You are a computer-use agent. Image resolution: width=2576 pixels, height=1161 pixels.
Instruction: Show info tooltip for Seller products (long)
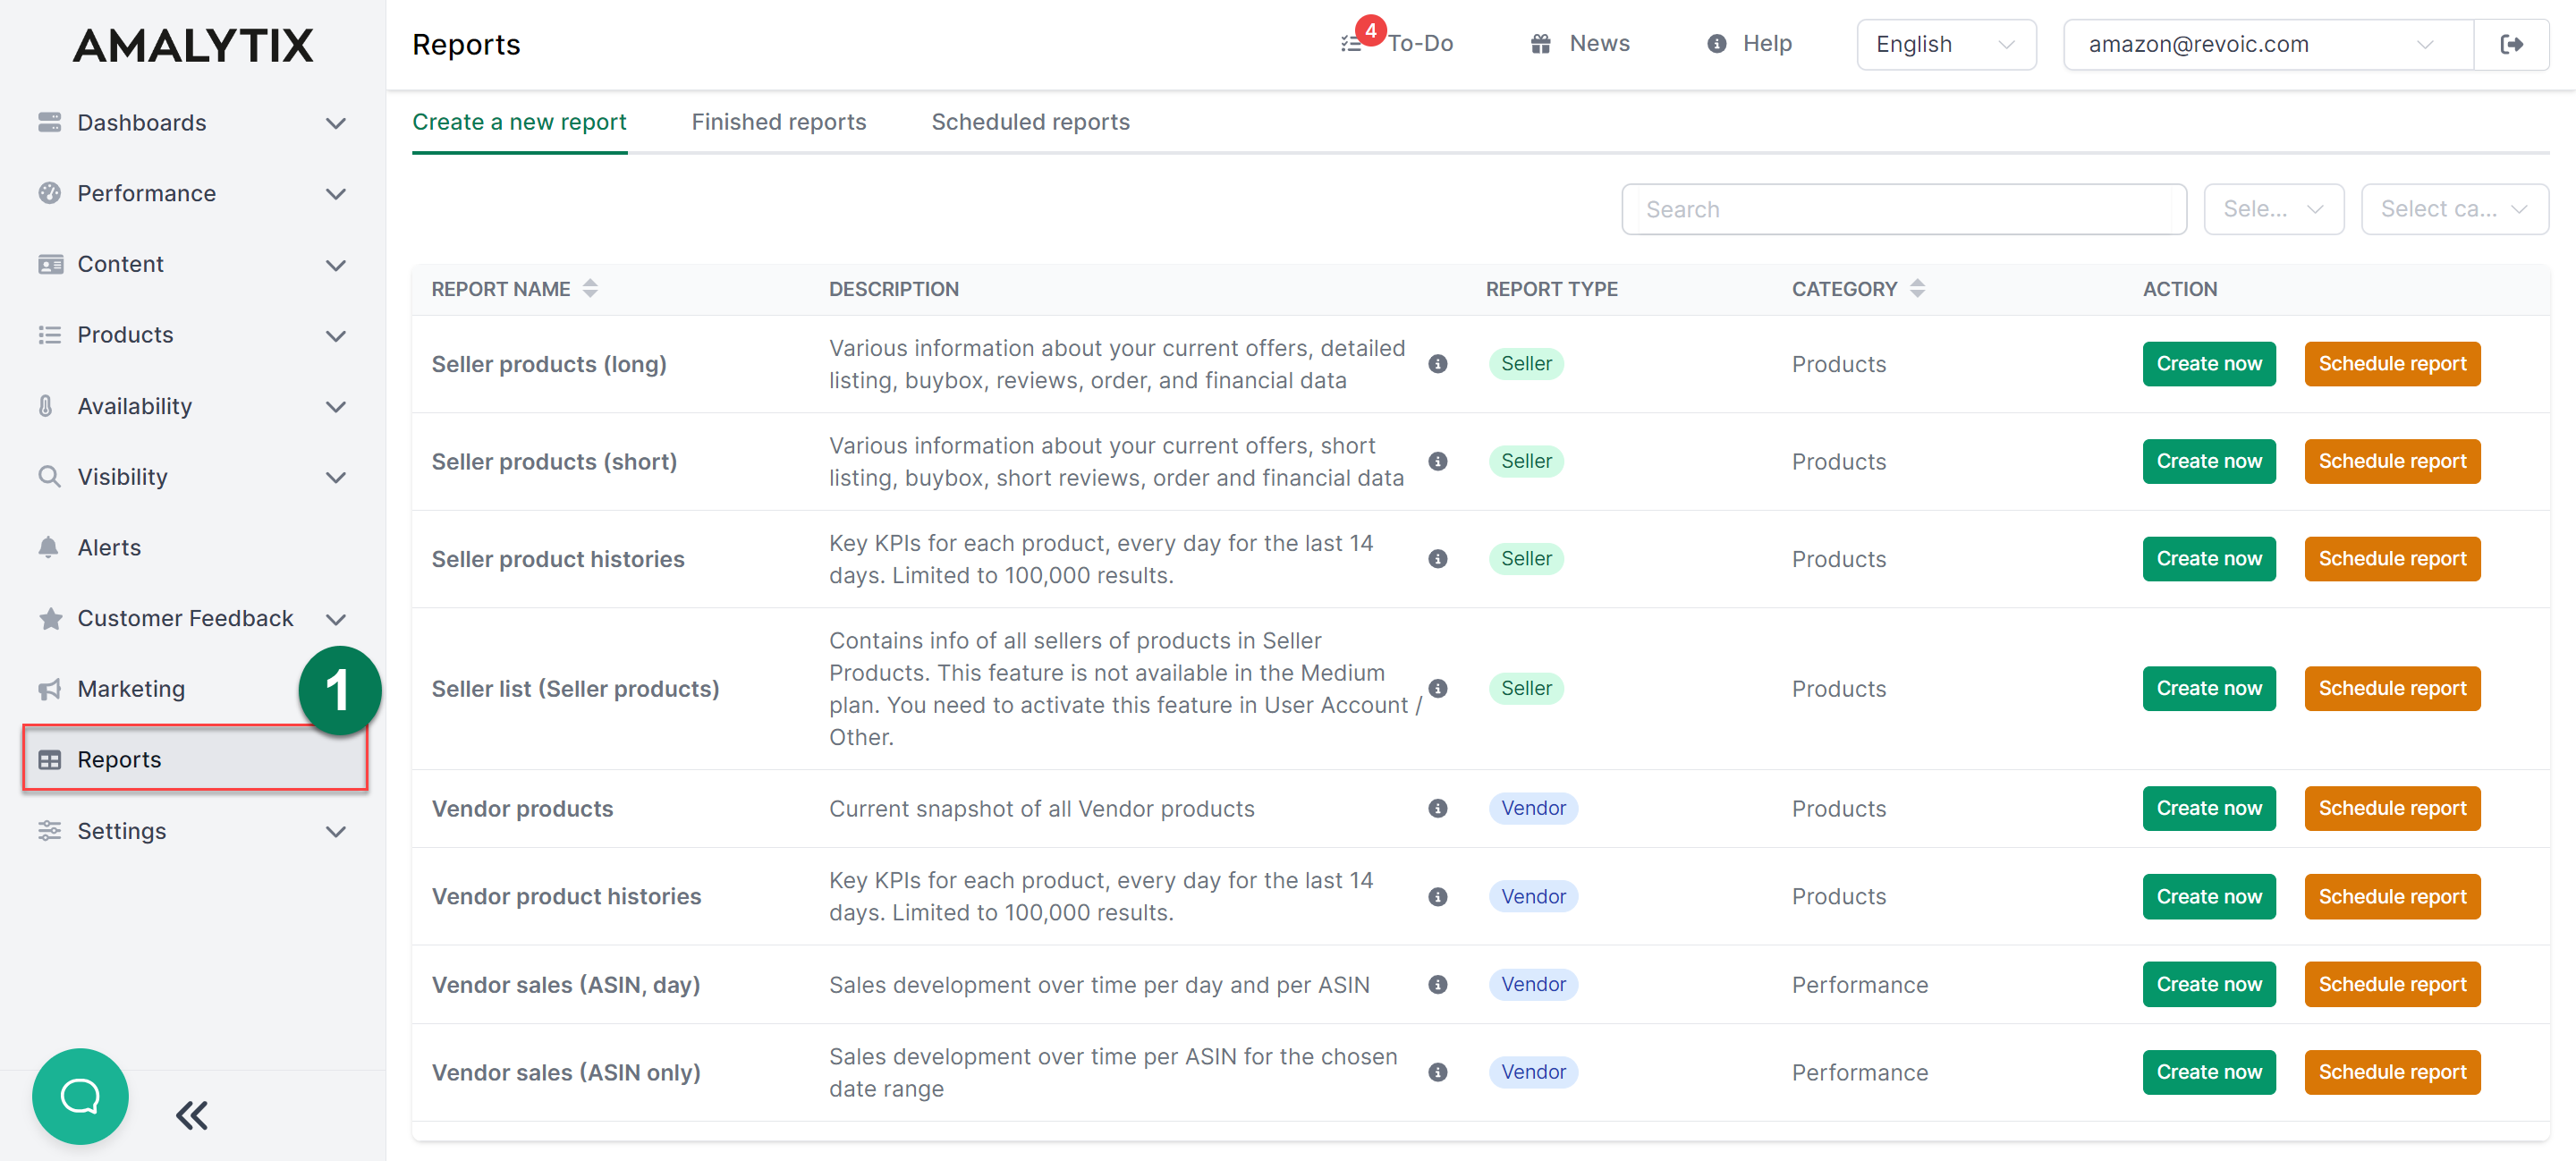click(1438, 364)
